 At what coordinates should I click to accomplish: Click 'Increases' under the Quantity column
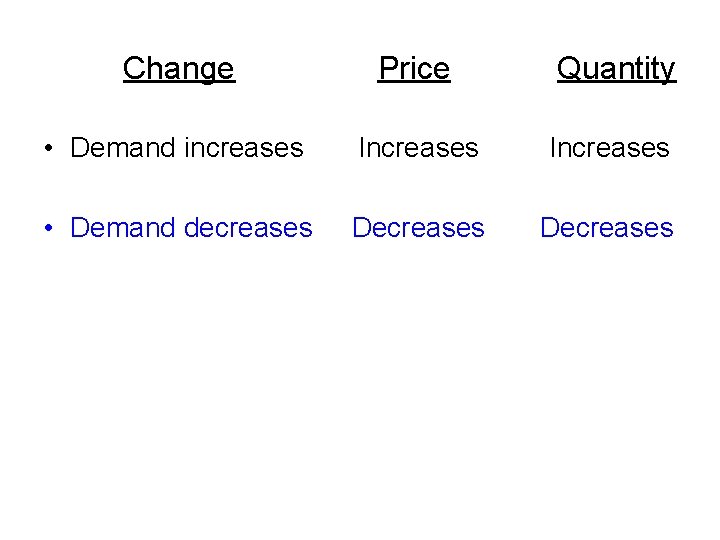click(610, 148)
